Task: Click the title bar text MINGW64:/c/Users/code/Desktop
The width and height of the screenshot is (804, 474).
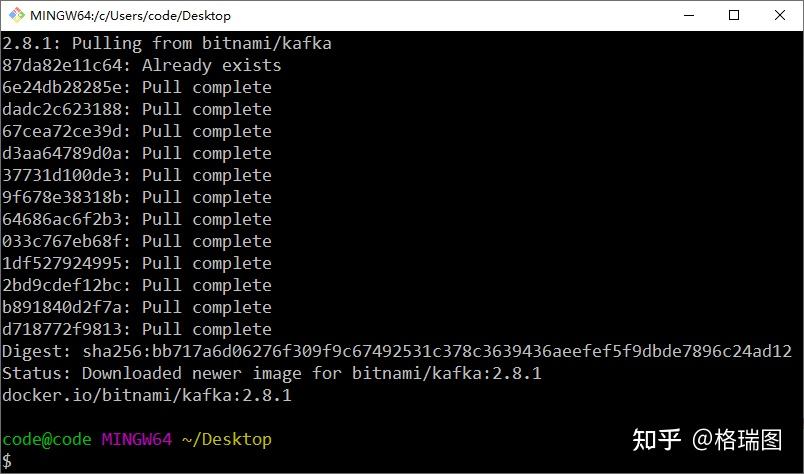Action: click(x=130, y=16)
